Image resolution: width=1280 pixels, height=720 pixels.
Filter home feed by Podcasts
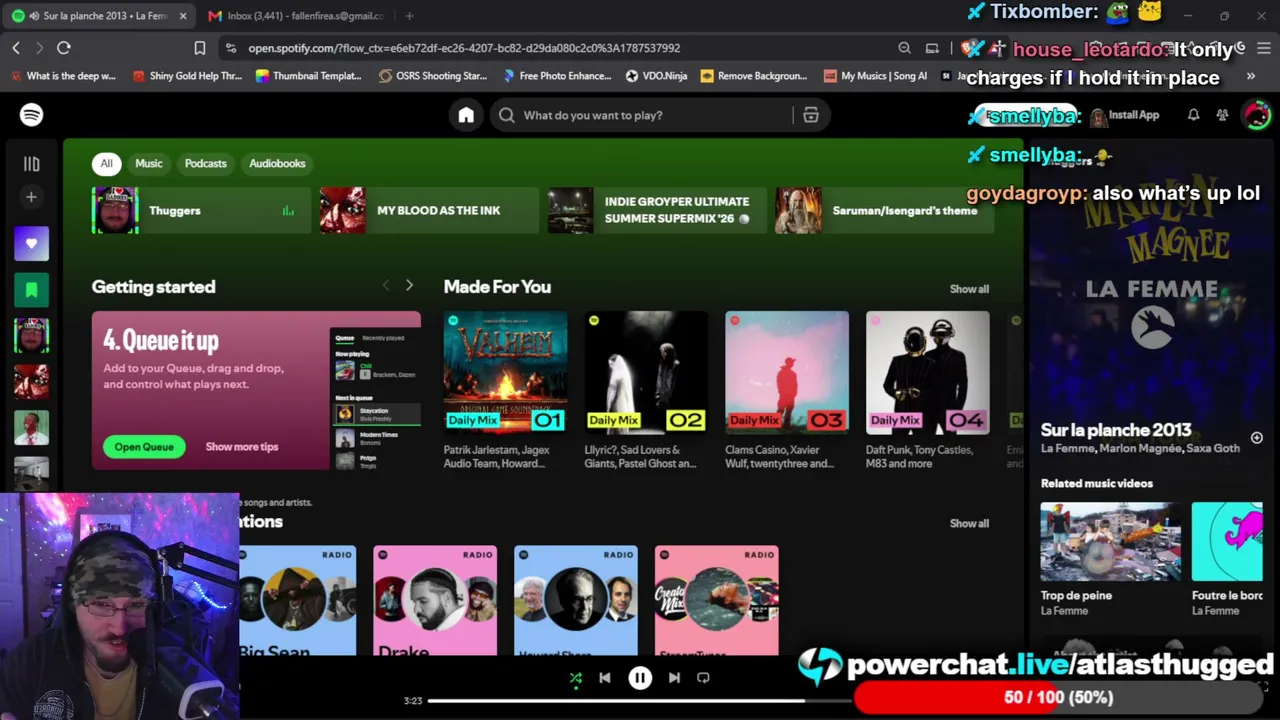coord(206,163)
